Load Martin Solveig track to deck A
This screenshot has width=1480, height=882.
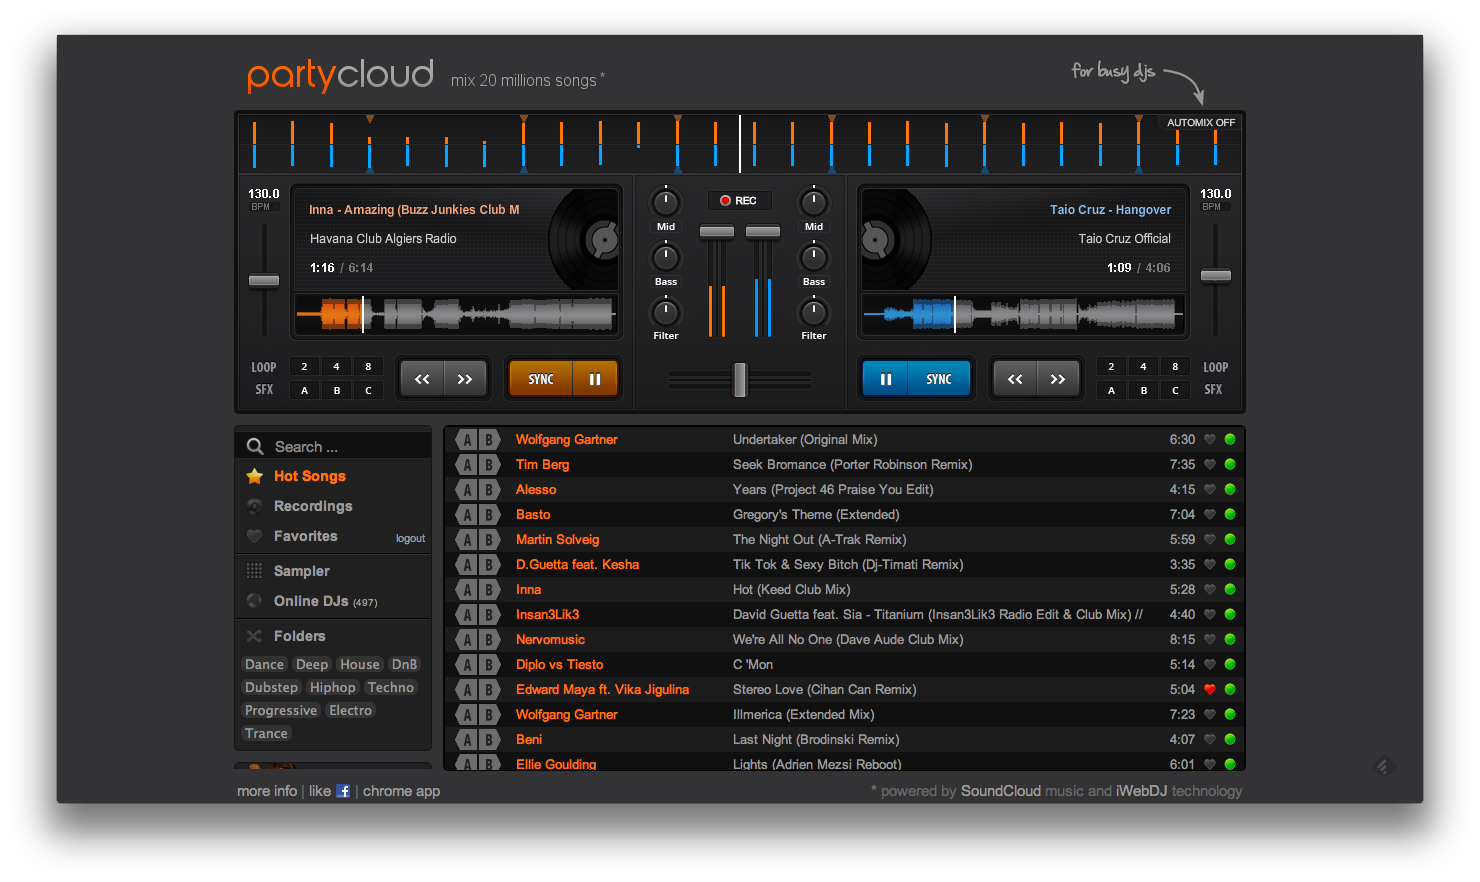[x=466, y=539]
